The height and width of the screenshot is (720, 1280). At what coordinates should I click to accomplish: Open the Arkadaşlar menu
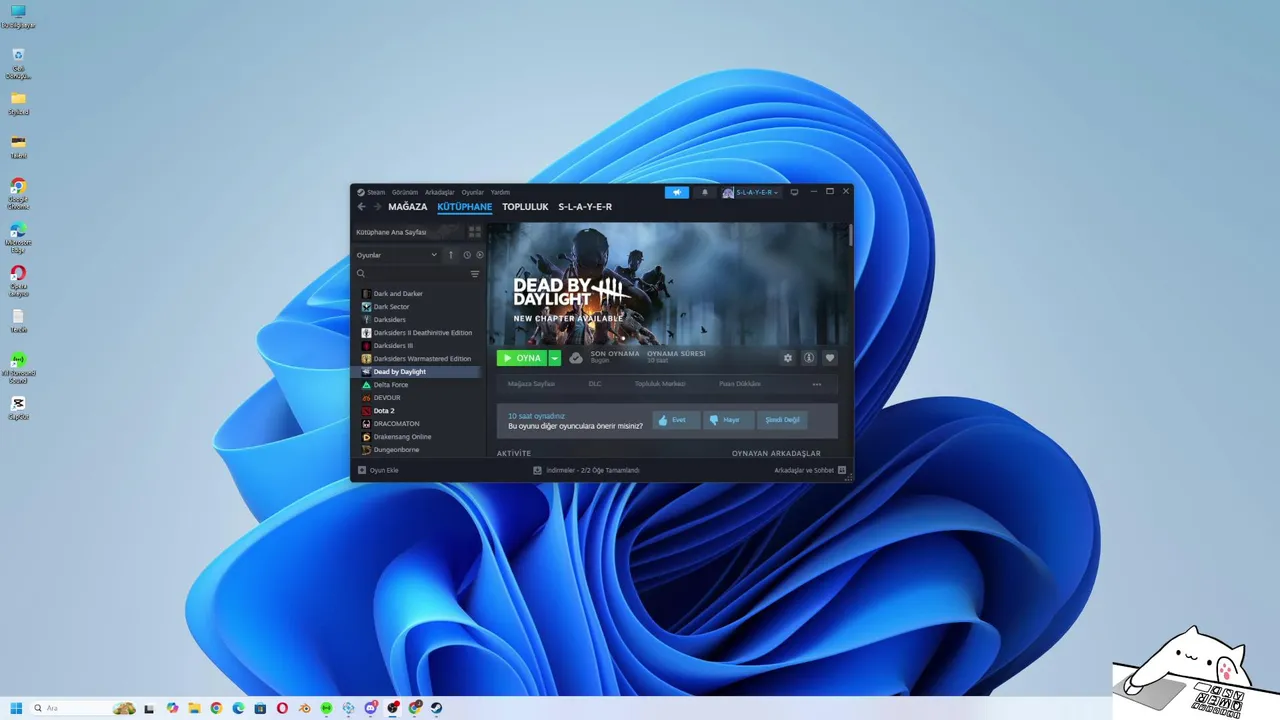[439, 192]
